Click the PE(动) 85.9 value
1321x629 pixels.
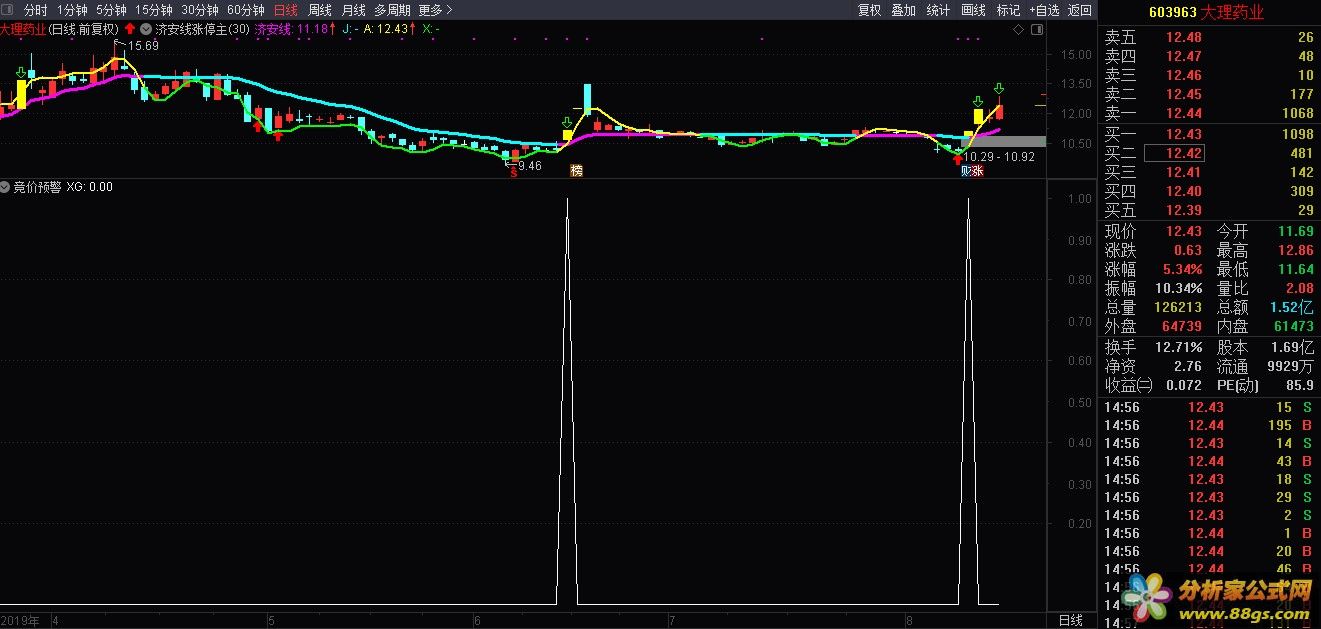tap(1299, 385)
